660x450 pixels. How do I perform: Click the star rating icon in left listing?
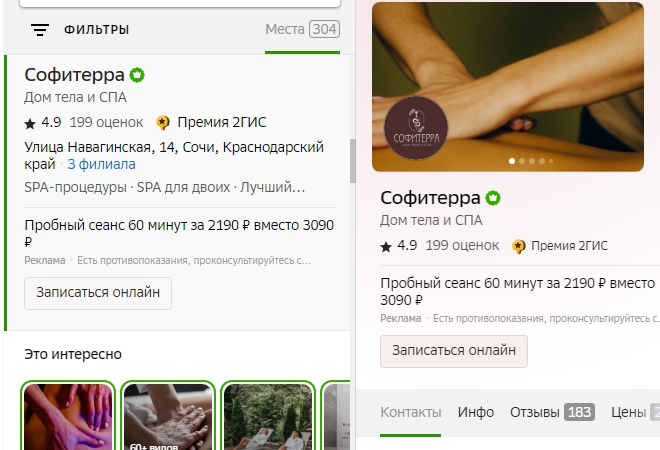click(30, 123)
